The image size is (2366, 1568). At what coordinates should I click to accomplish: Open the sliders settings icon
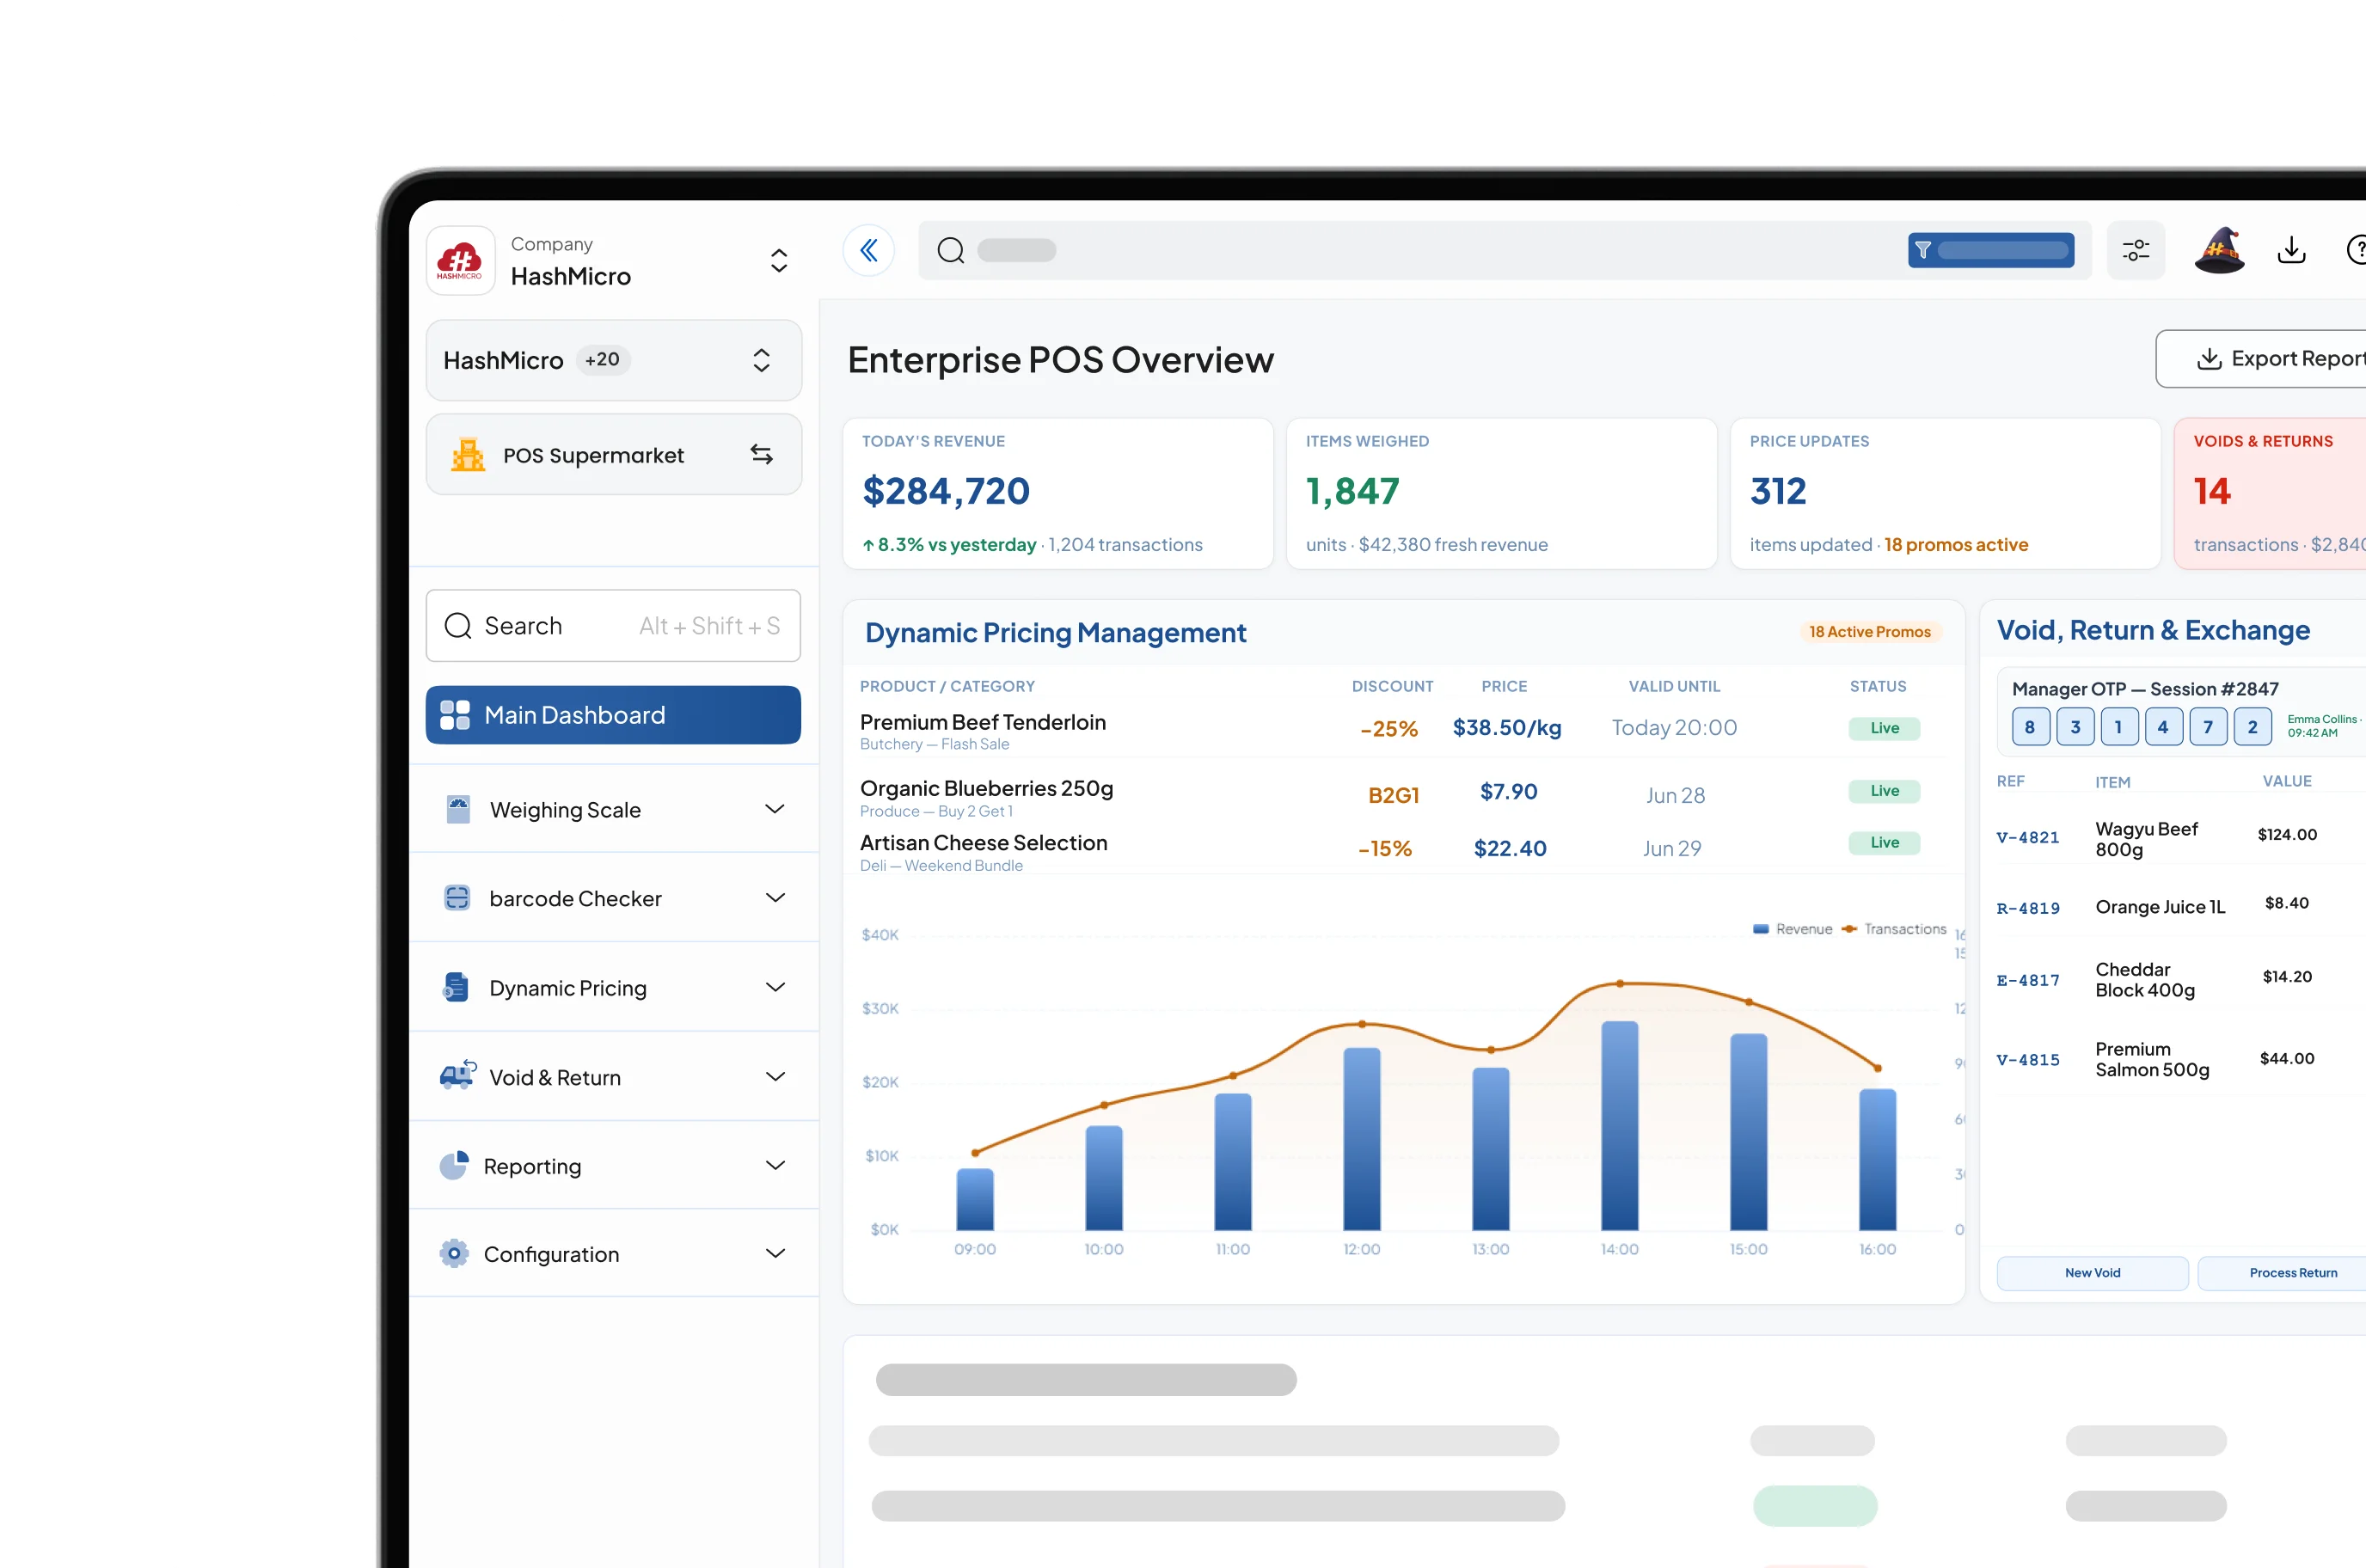tap(2136, 250)
